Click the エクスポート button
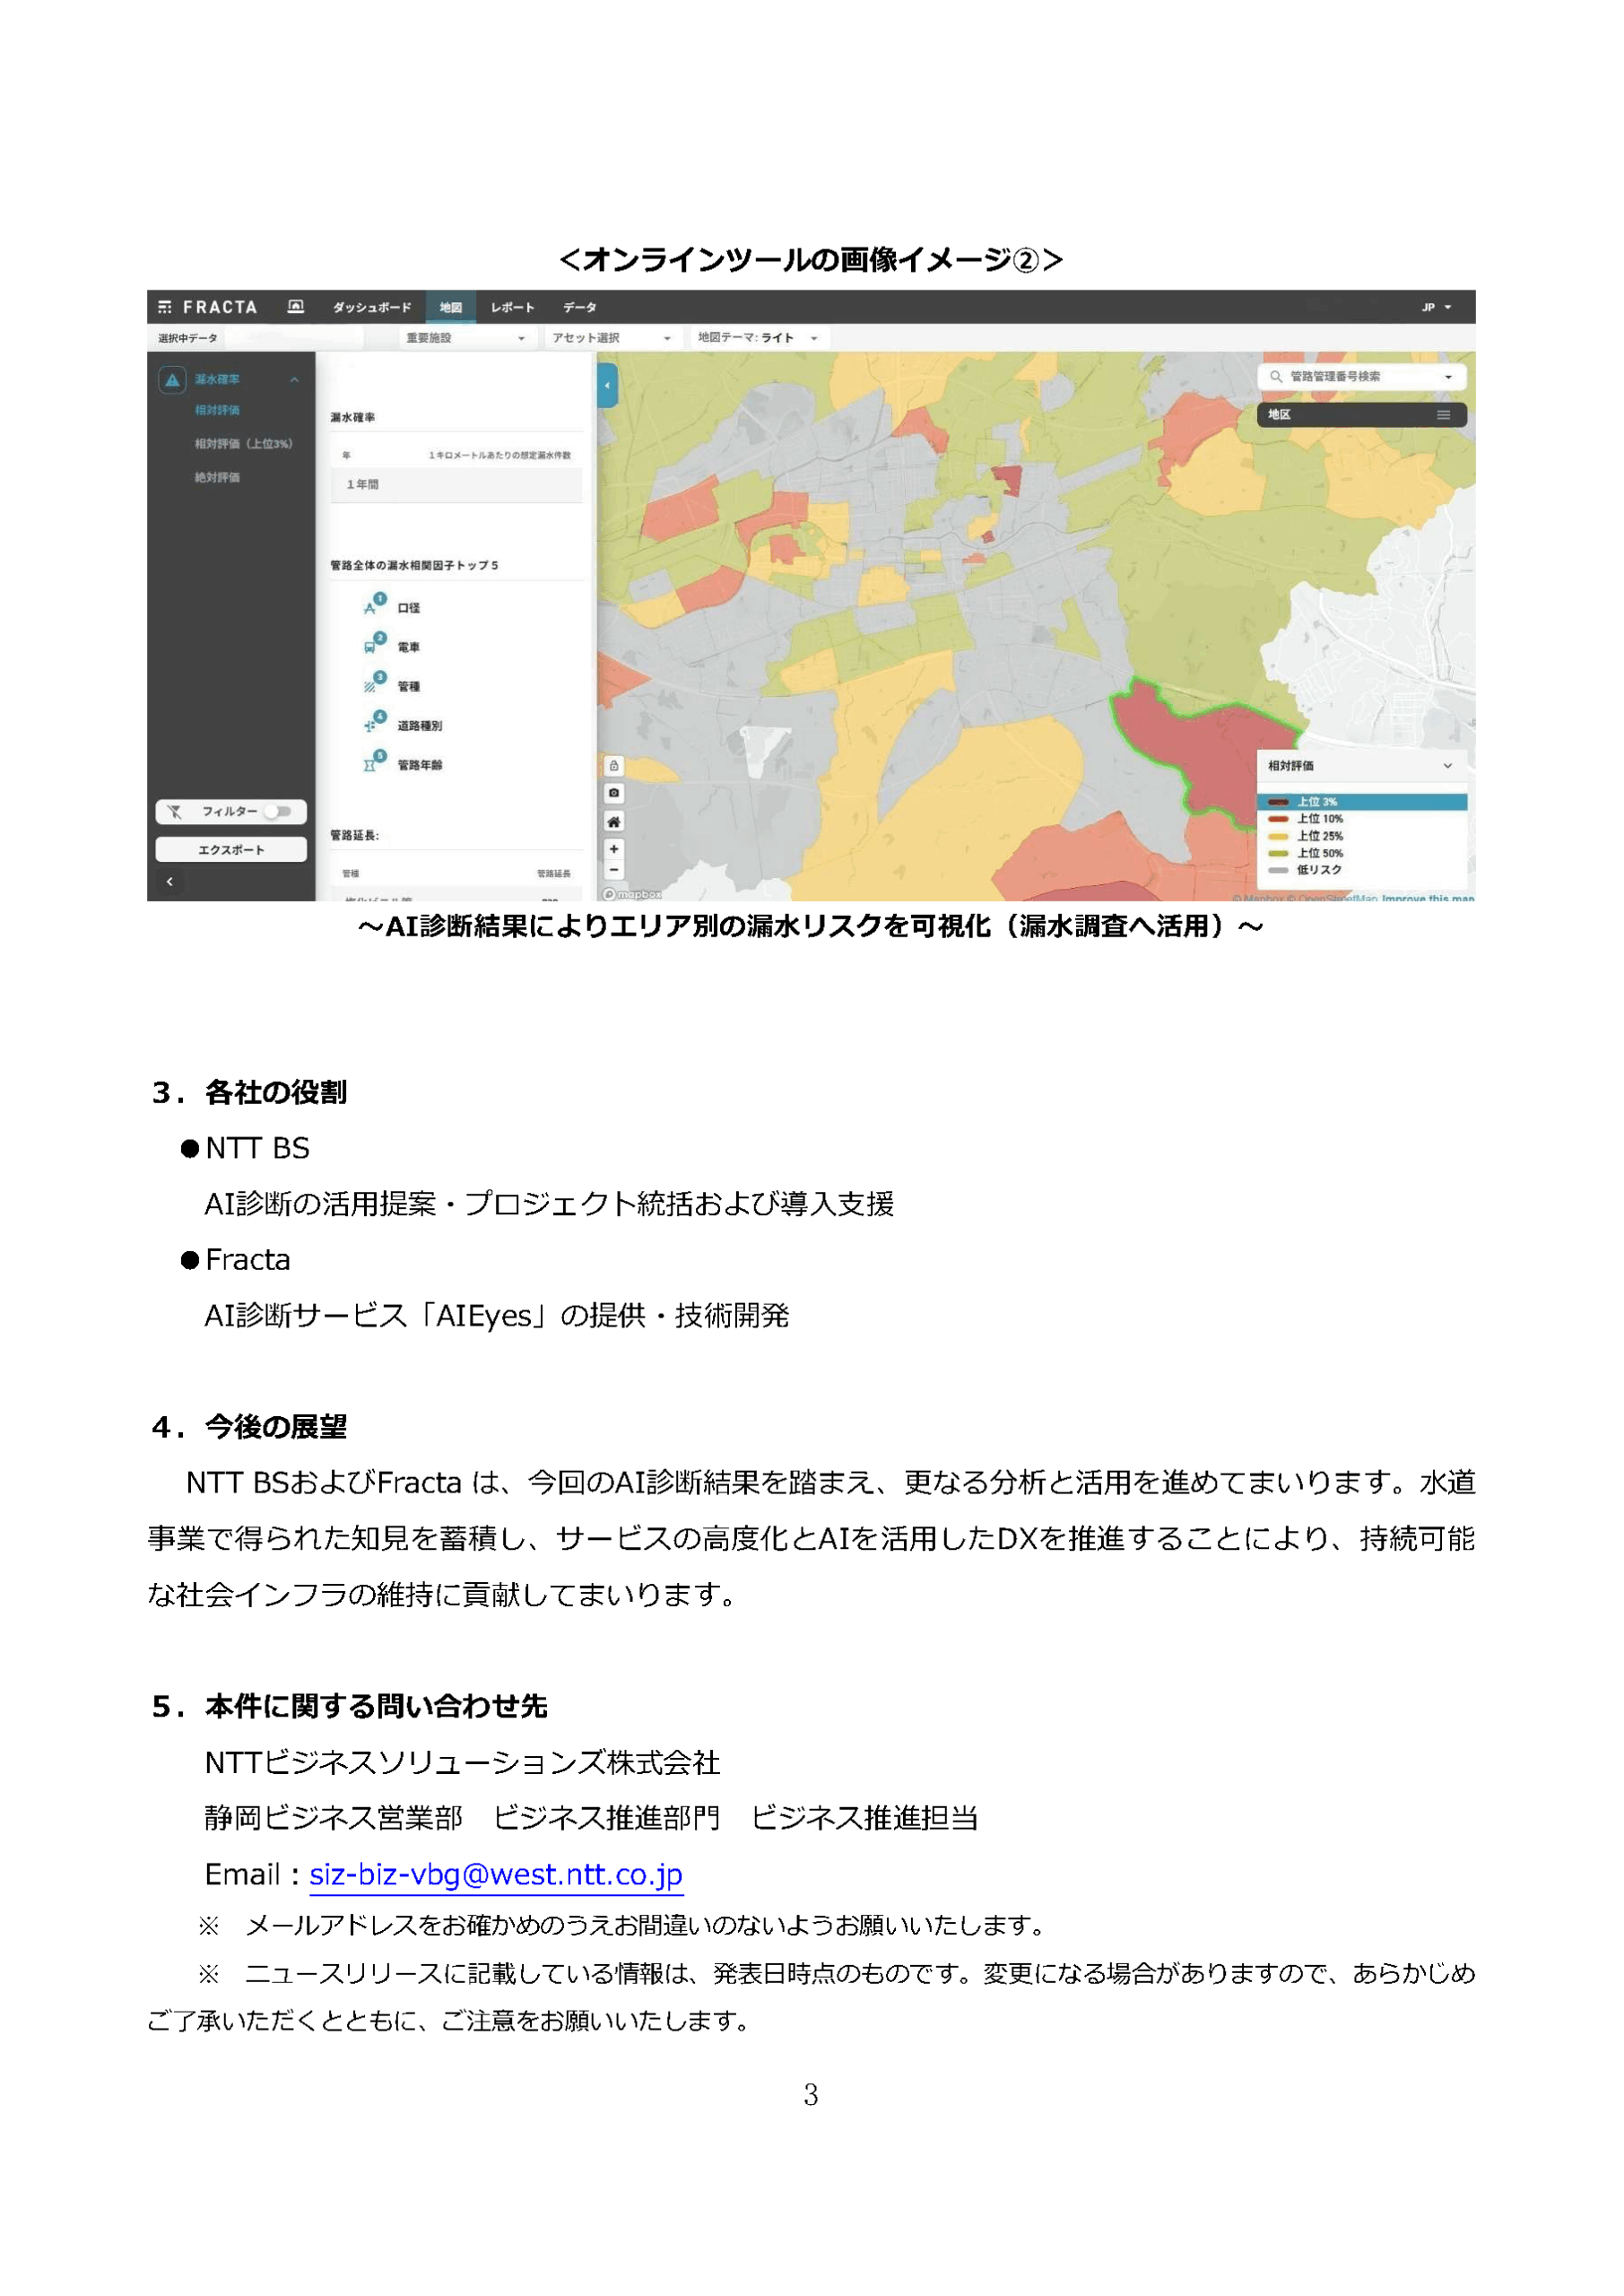1624x2296 pixels. point(231,850)
